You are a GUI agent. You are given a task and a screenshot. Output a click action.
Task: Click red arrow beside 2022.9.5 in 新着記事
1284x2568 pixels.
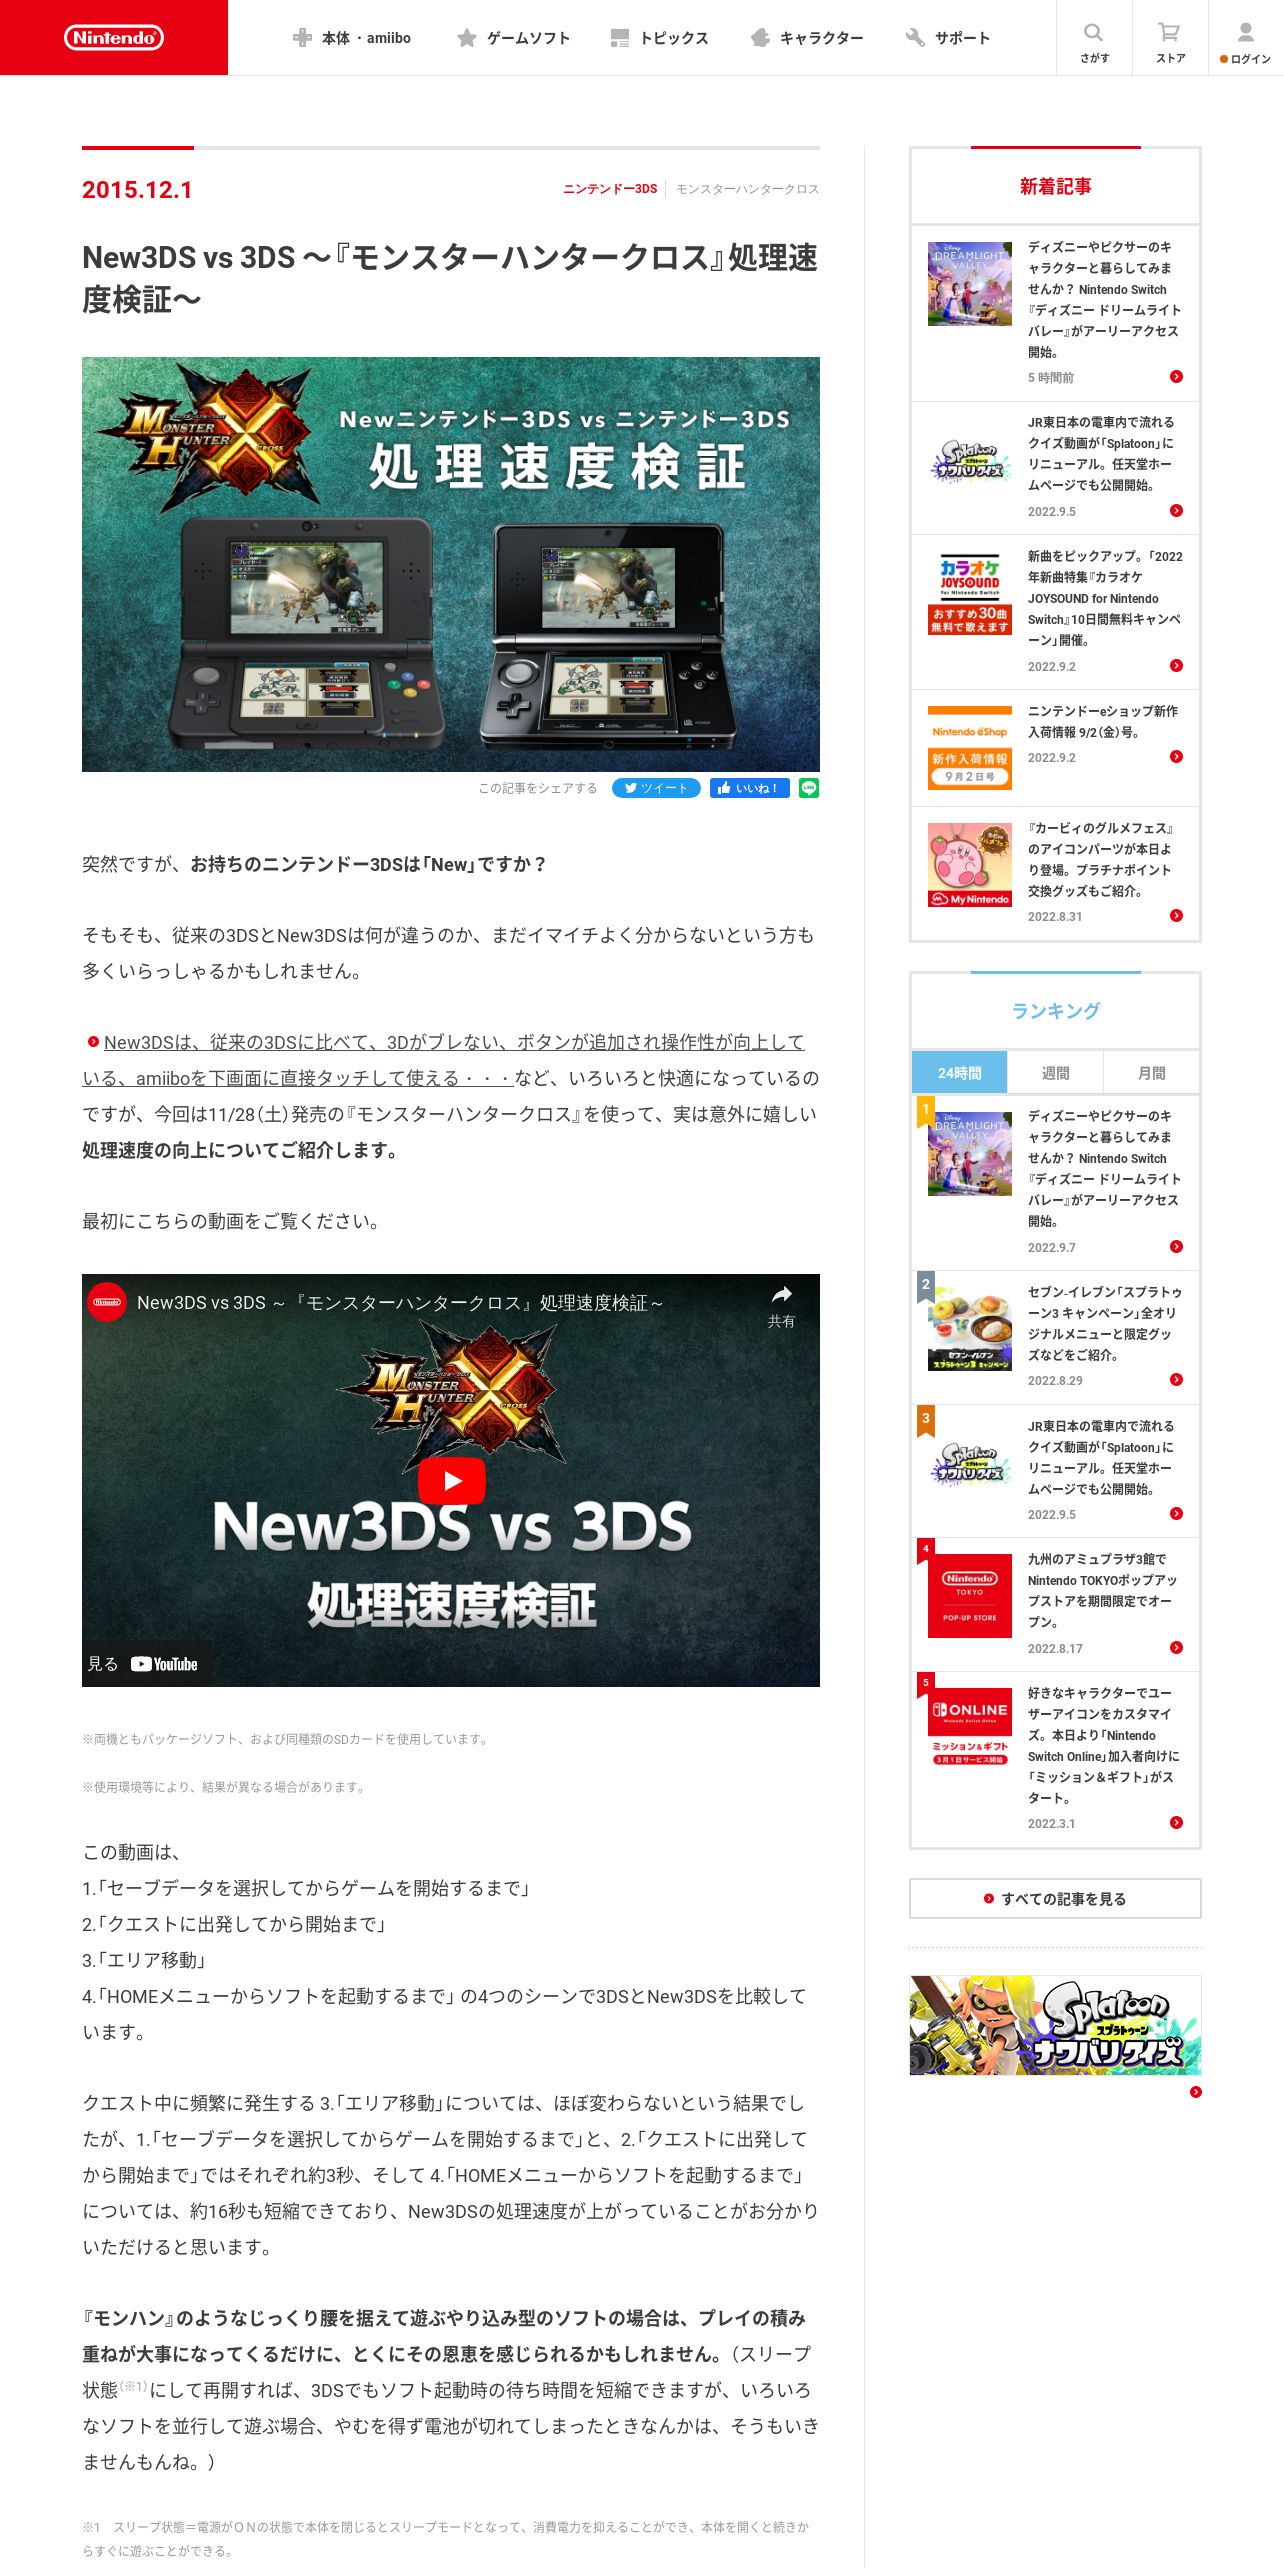click(1176, 511)
